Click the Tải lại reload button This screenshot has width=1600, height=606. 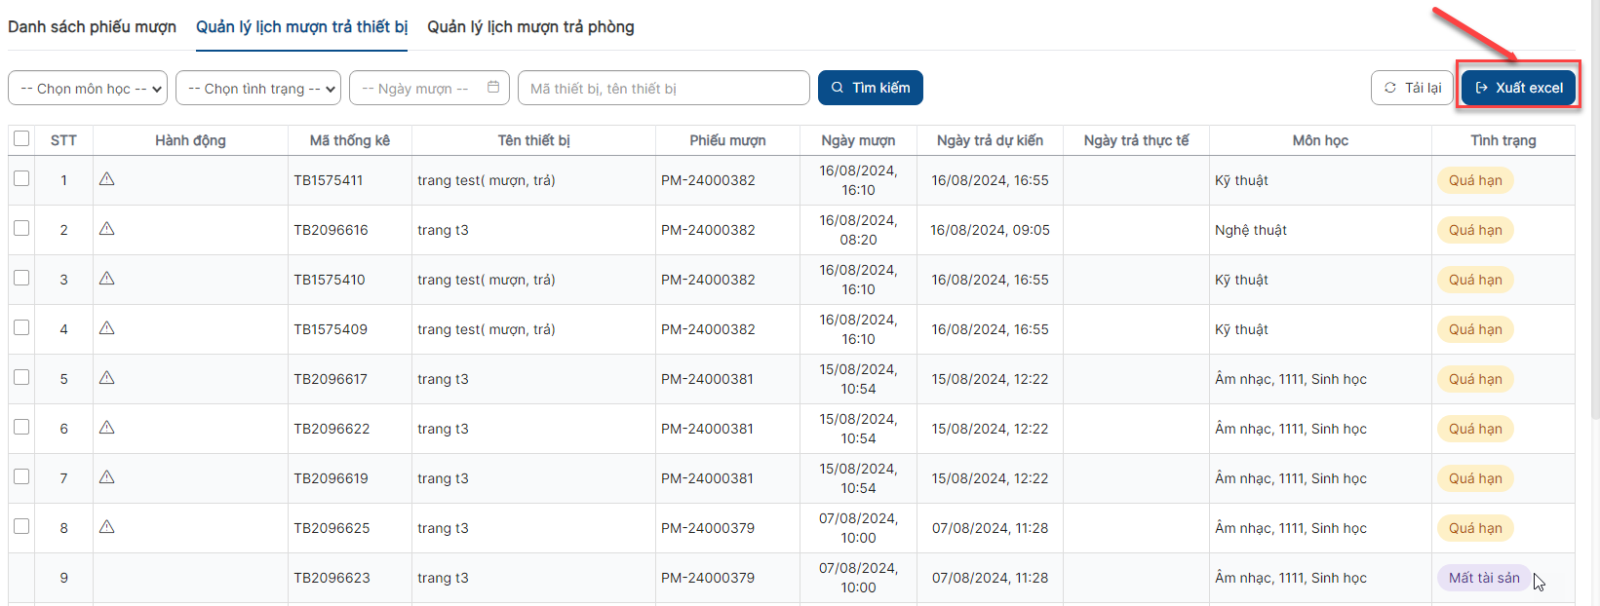pyautogui.click(x=1412, y=88)
